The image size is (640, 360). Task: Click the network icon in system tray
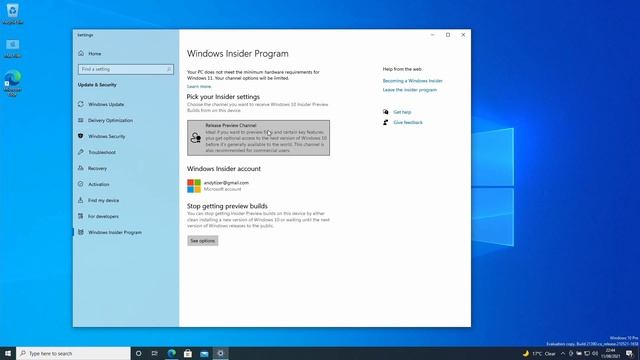(587, 353)
